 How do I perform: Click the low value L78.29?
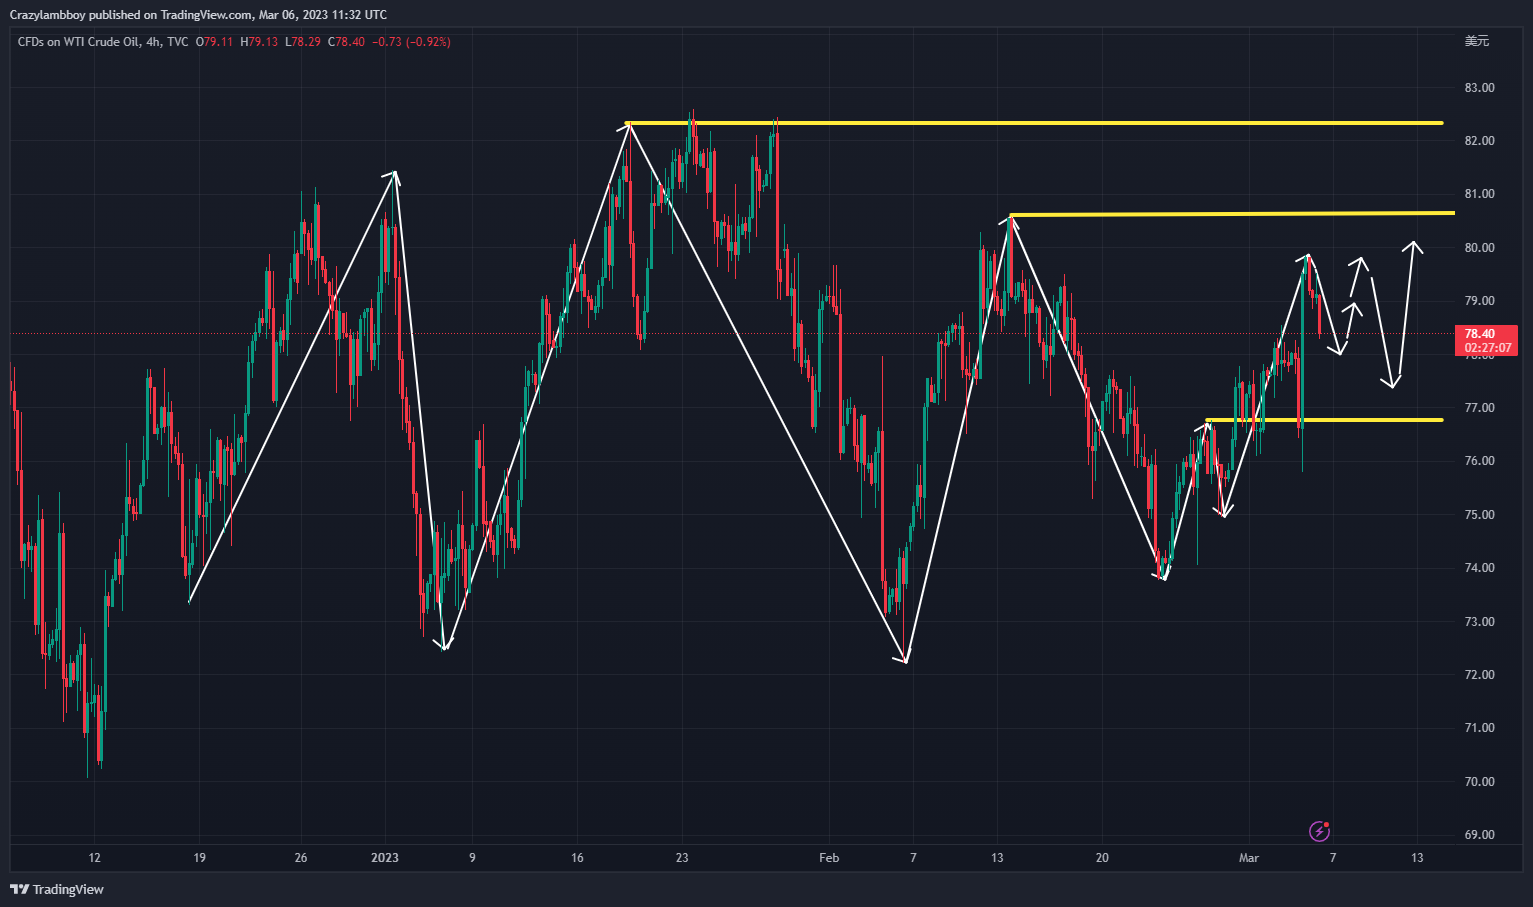coord(303,42)
